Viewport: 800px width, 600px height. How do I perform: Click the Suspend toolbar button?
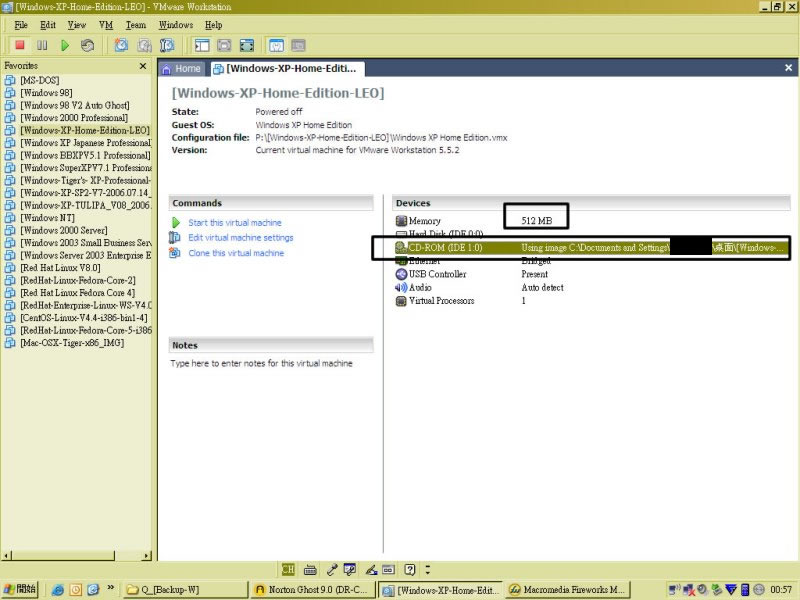(x=42, y=45)
